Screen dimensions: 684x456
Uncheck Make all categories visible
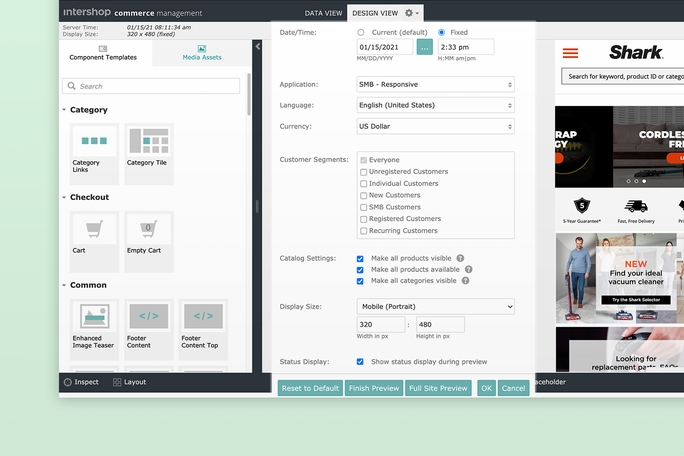[x=360, y=281]
